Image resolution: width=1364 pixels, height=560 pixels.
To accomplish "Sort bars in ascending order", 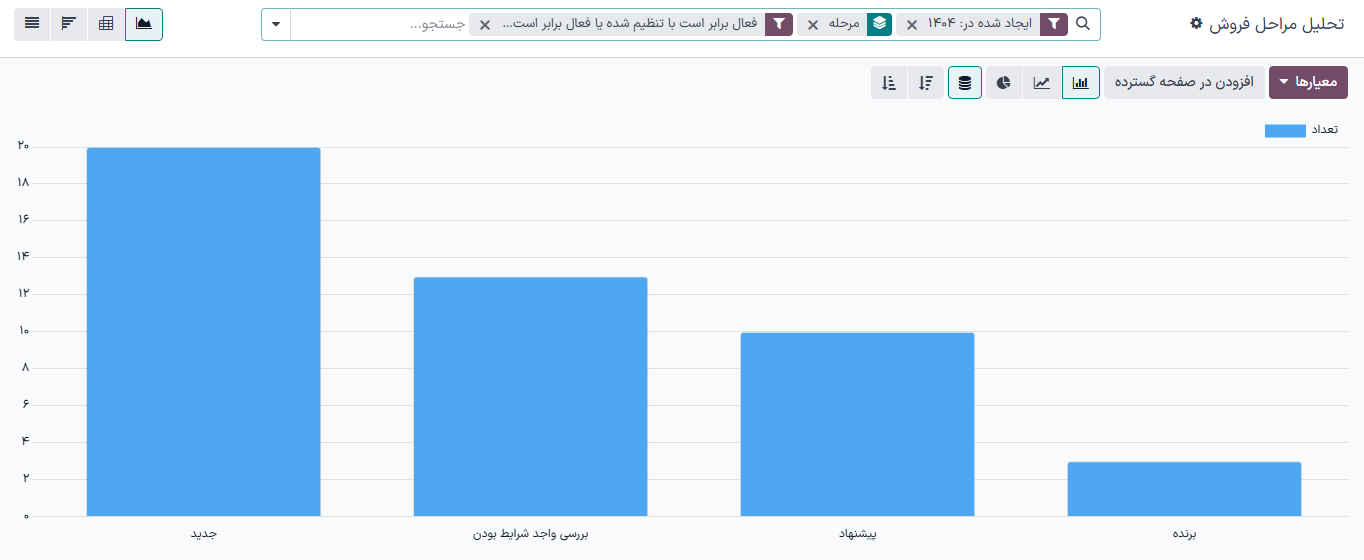I will tap(889, 83).
